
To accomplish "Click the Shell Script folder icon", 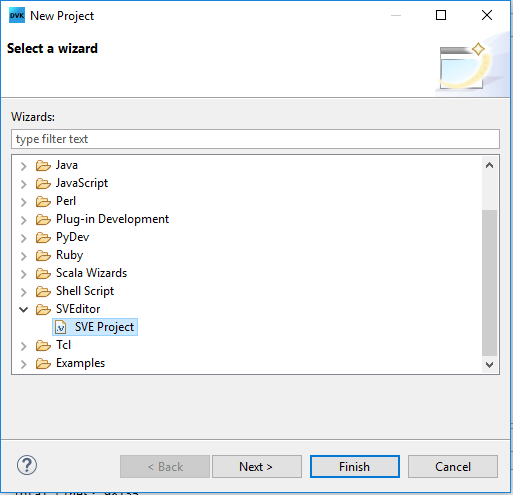I will (x=43, y=292).
